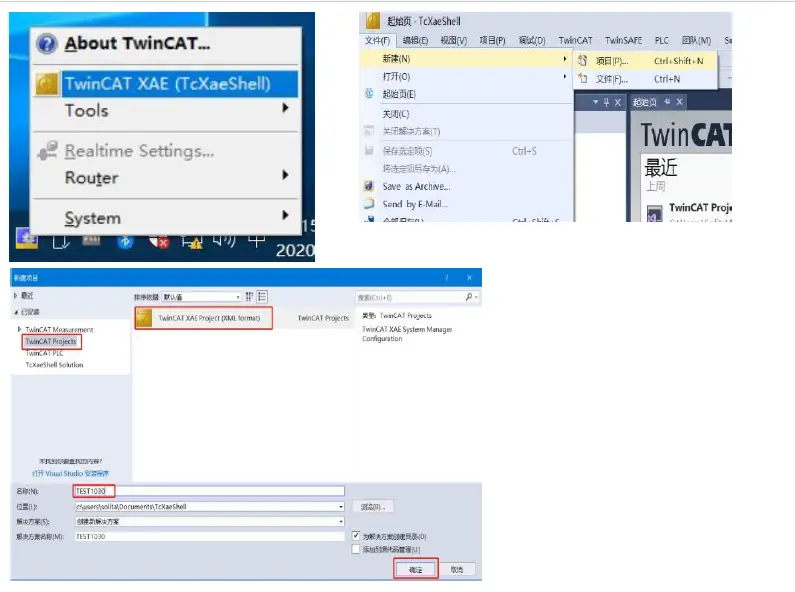Click the security shield tray icon with red X
The width and height of the screenshot is (795, 592).
pyautogui.click(x=159, y=242)
